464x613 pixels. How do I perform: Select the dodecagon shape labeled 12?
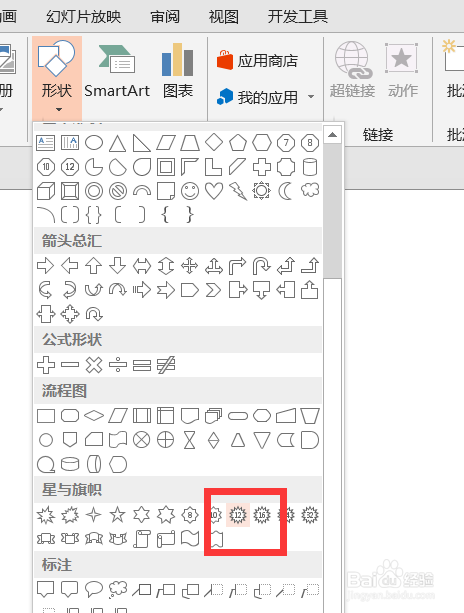(70, 167)
